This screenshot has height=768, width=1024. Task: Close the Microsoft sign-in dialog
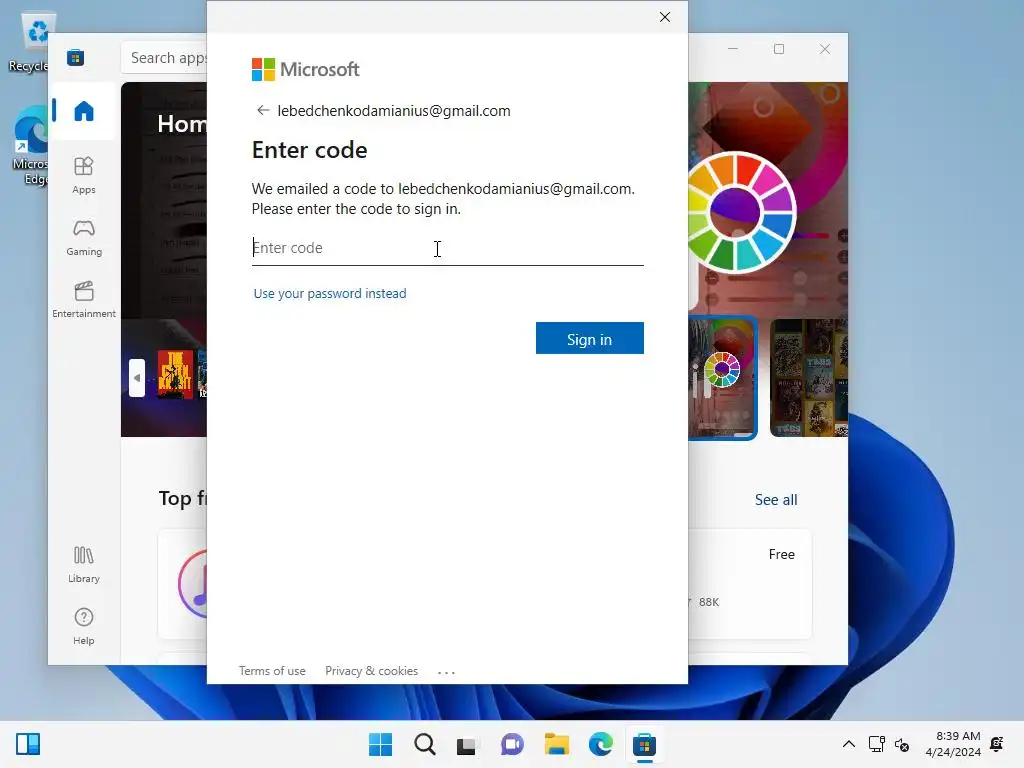pyautogui.click(x=665, y=17)
